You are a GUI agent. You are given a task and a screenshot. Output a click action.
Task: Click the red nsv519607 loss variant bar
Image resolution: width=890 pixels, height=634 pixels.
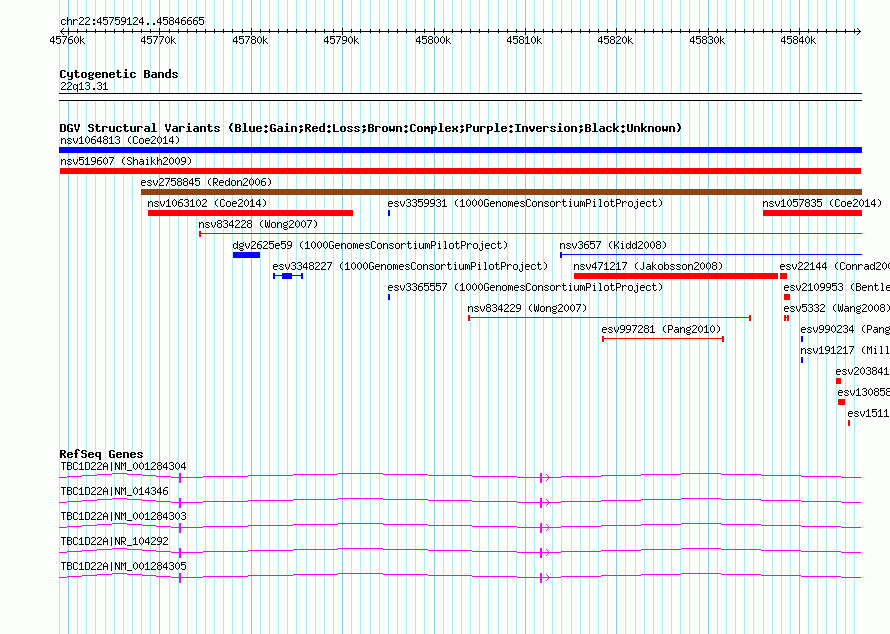460,171
